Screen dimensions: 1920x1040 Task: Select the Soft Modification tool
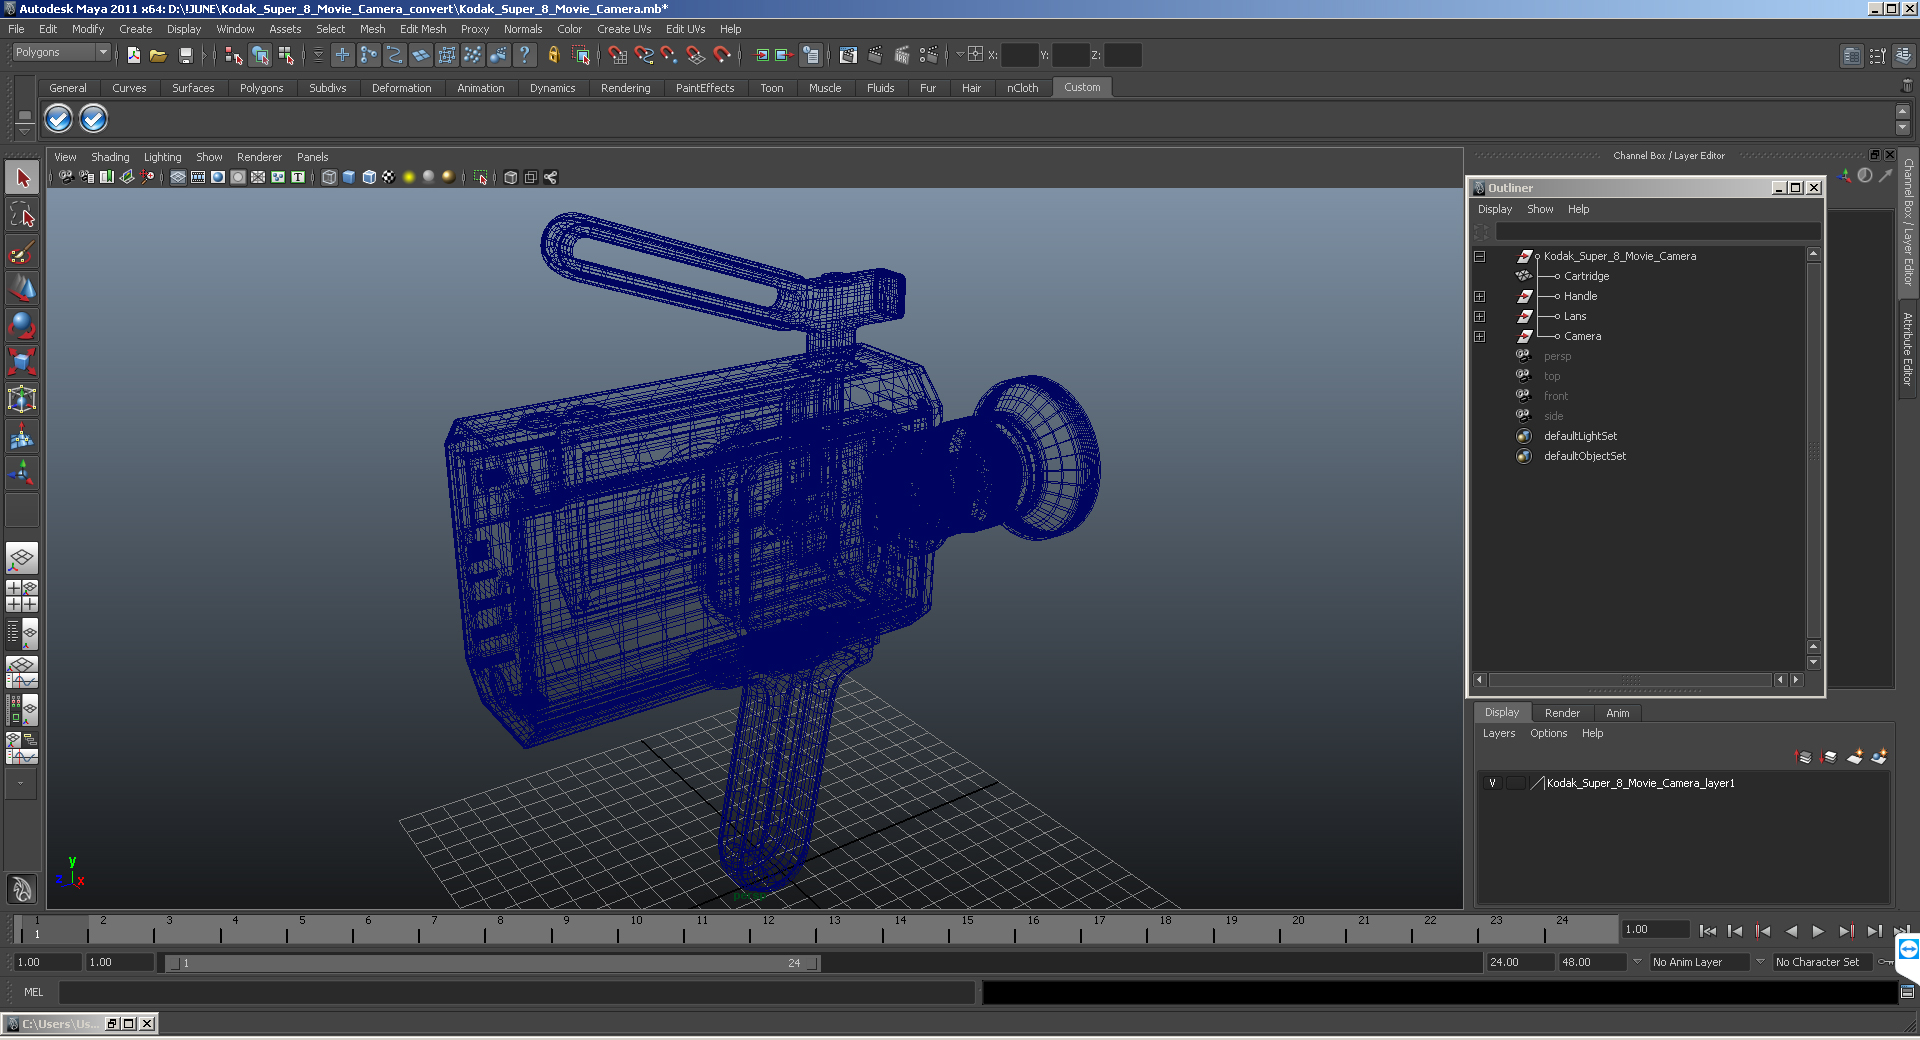tap(22, 436)
